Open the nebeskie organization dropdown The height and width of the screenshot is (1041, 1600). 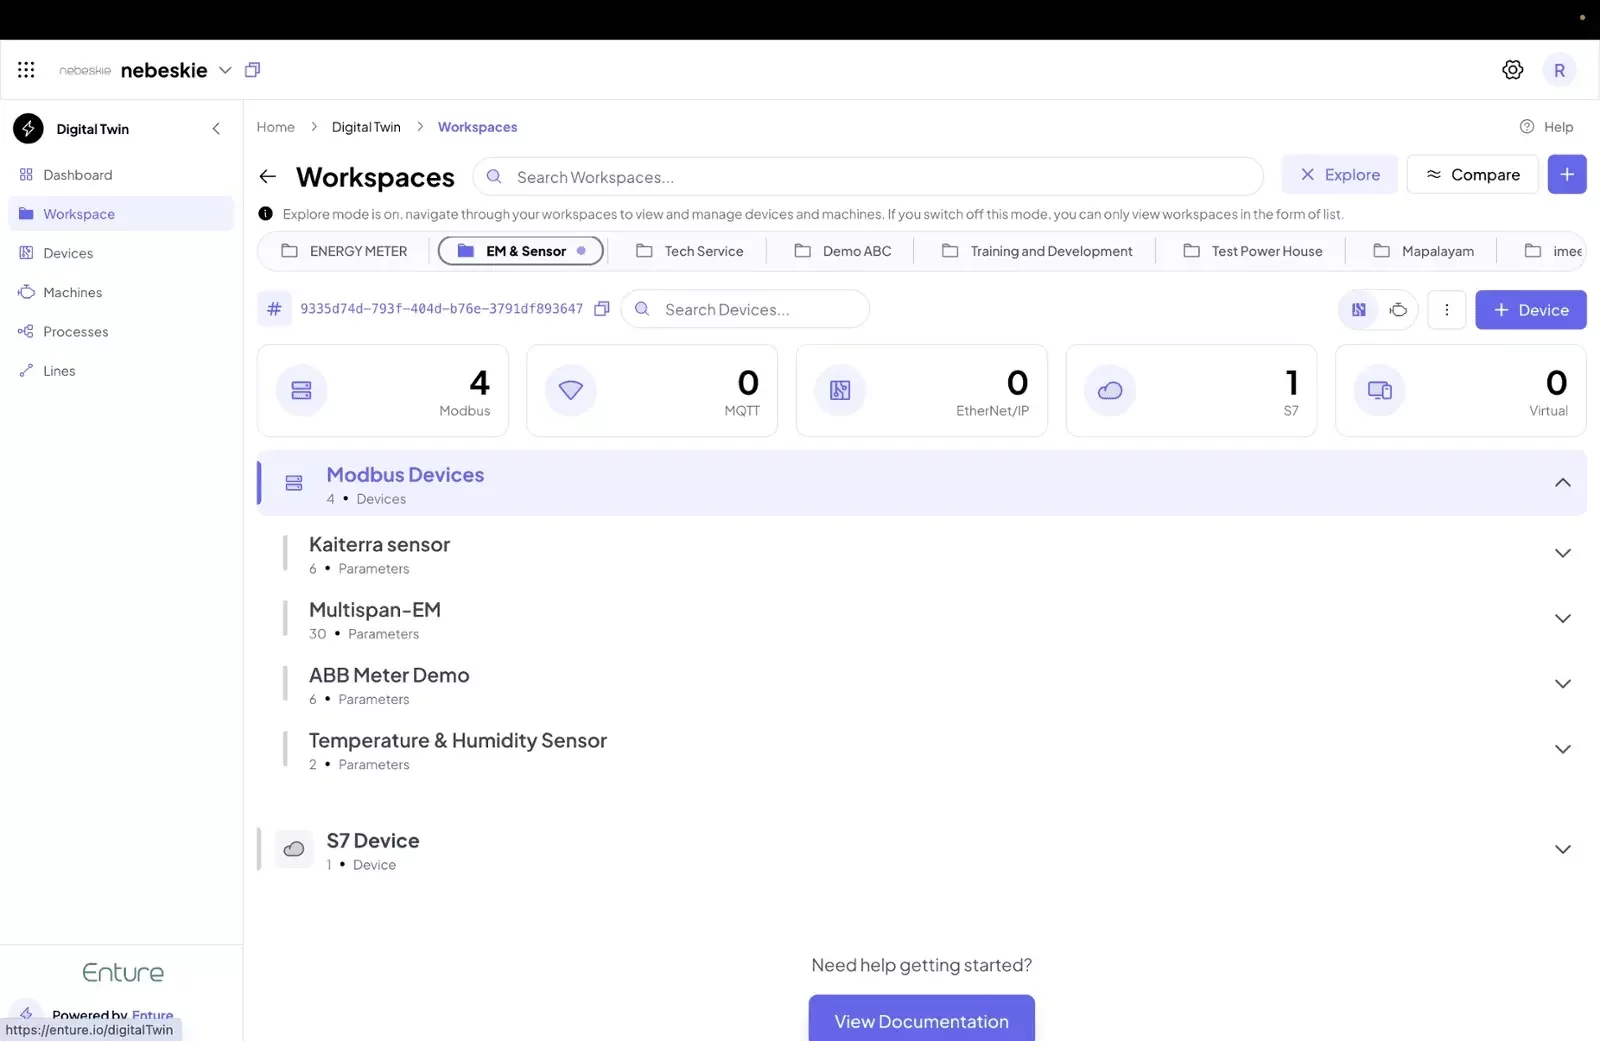225,70
